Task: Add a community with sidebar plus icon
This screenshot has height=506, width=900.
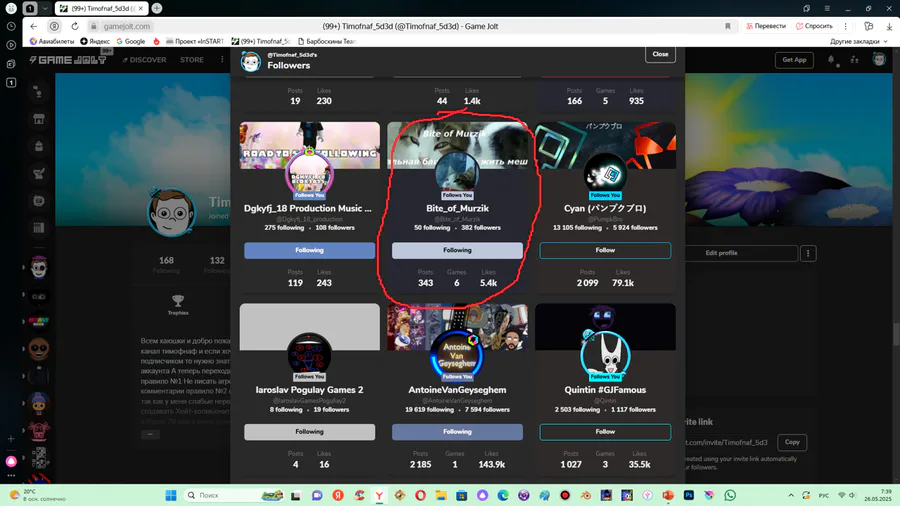Action: click(11, 439)
